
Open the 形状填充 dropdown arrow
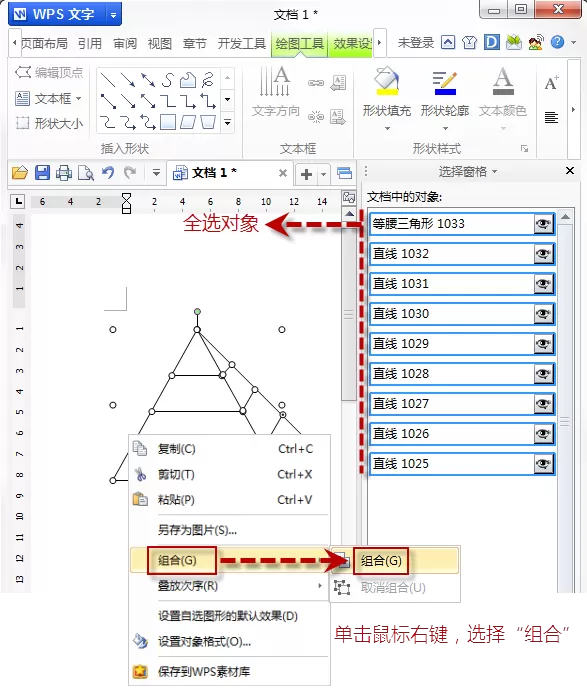387,129
